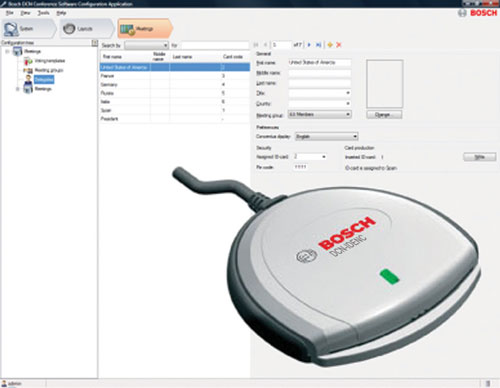
Task: Click the Change picture button
Action: coord(384,114)
